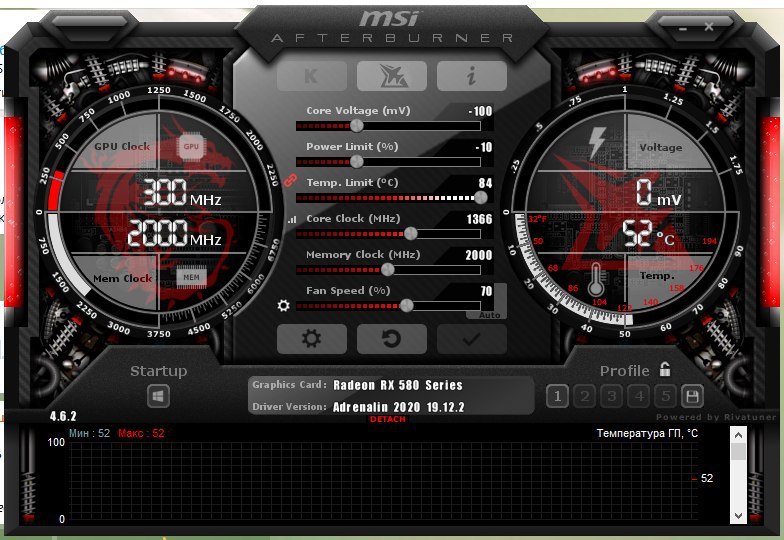The height and width of the screenshot is (540, 784).
Task: Click the Powered by Rivatuner text
Action: (x=716, y=416)
